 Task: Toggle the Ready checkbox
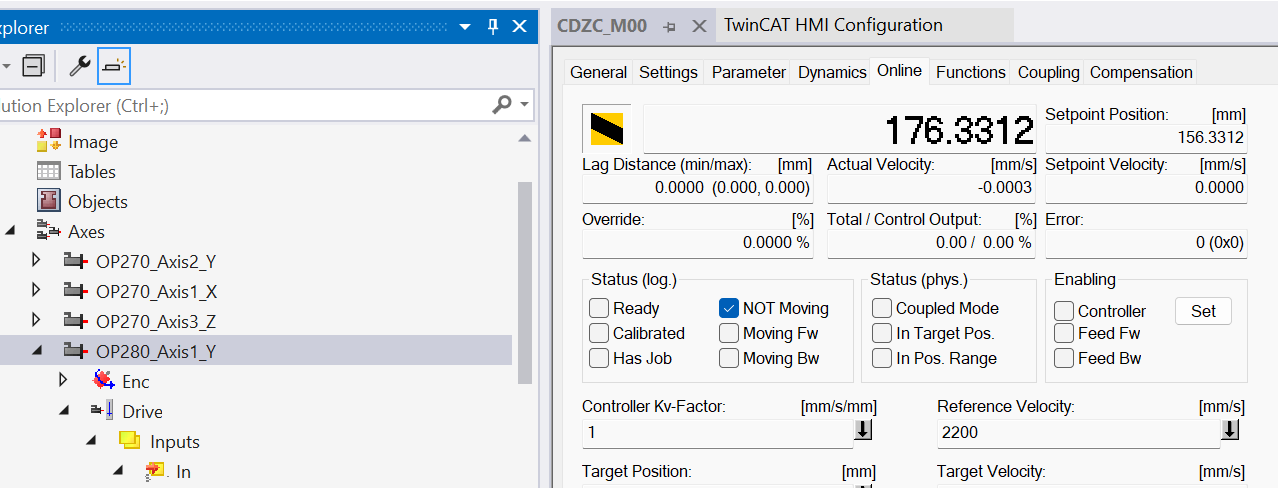click(599, 308)
